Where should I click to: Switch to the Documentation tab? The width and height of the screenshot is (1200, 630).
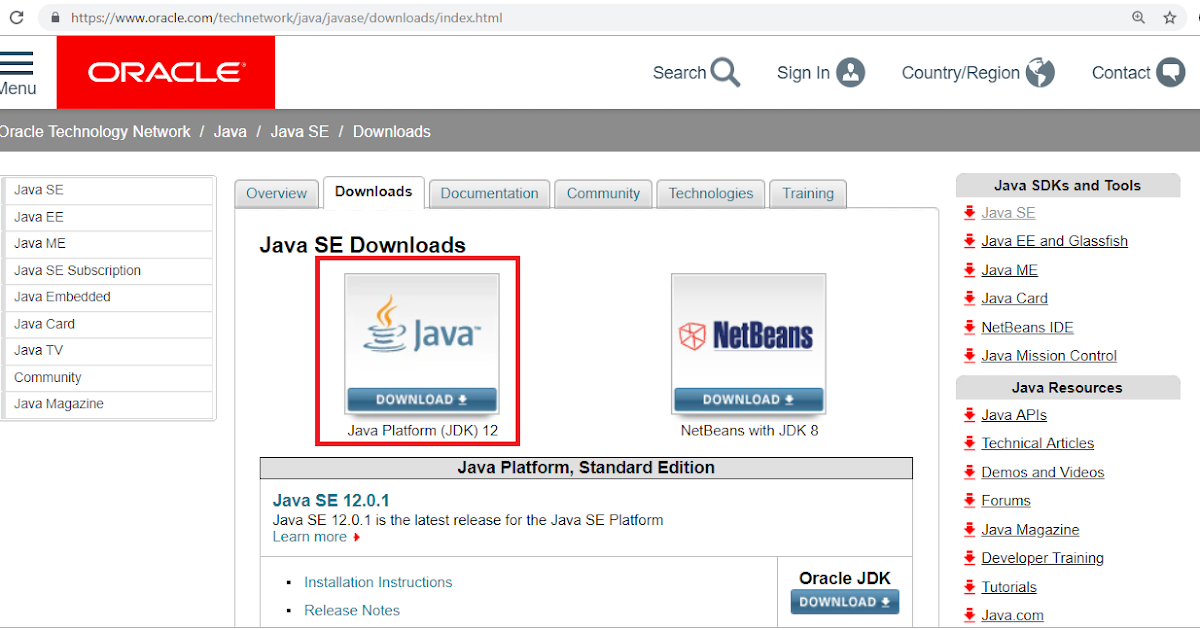(x=489, y=193)
